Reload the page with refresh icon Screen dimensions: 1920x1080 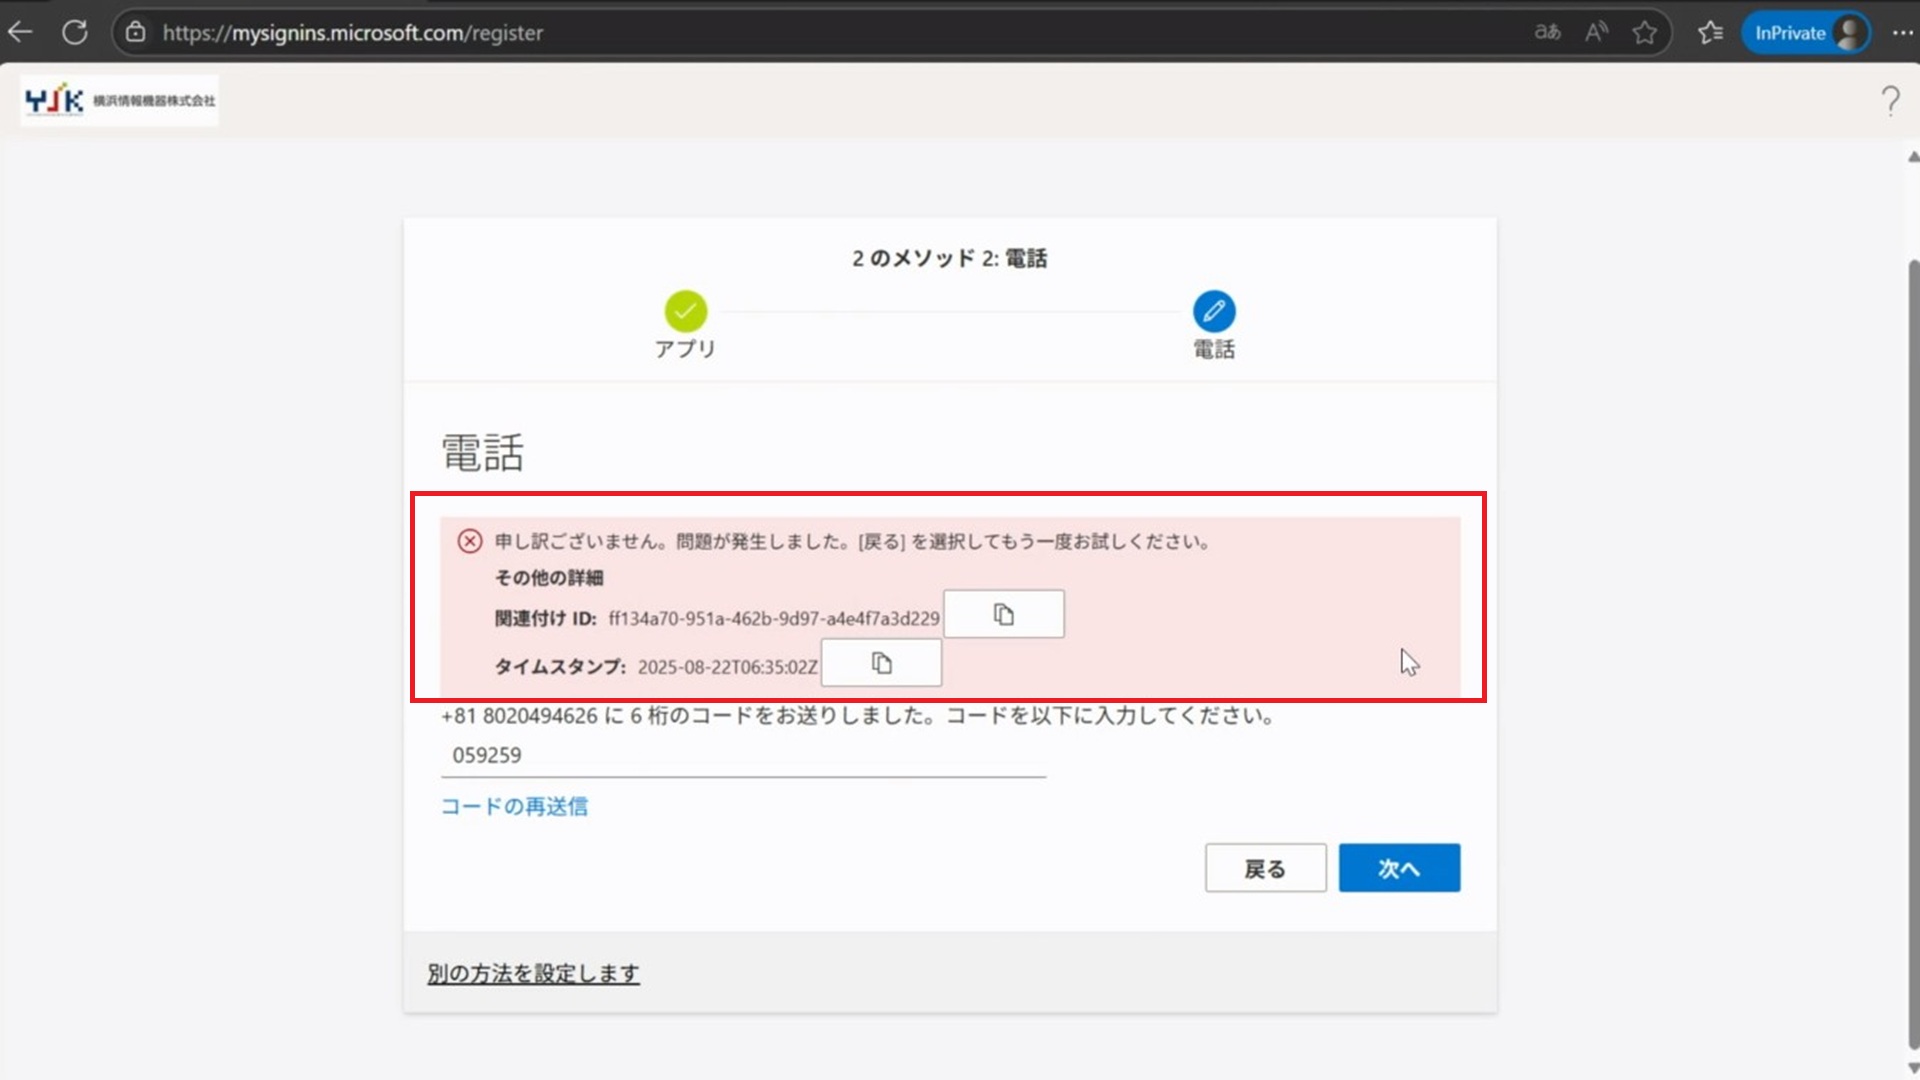pos(75,32)
